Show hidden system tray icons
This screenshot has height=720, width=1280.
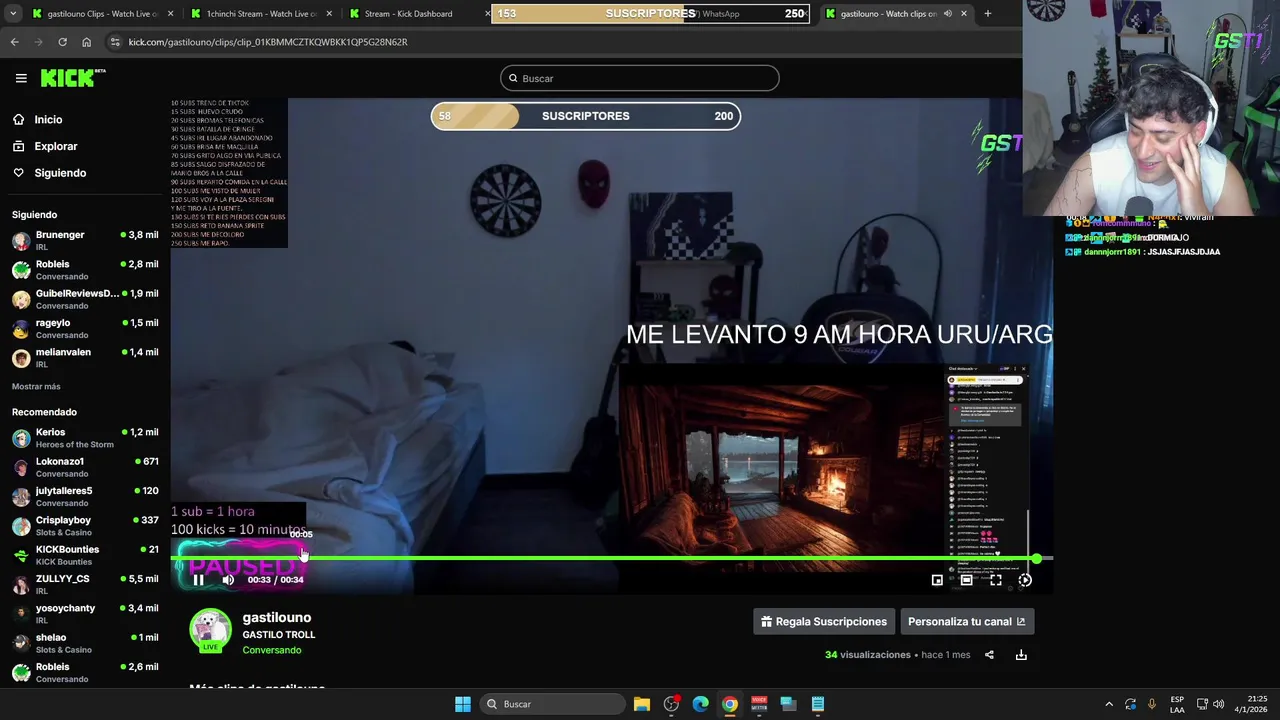tap(1108, 704)
